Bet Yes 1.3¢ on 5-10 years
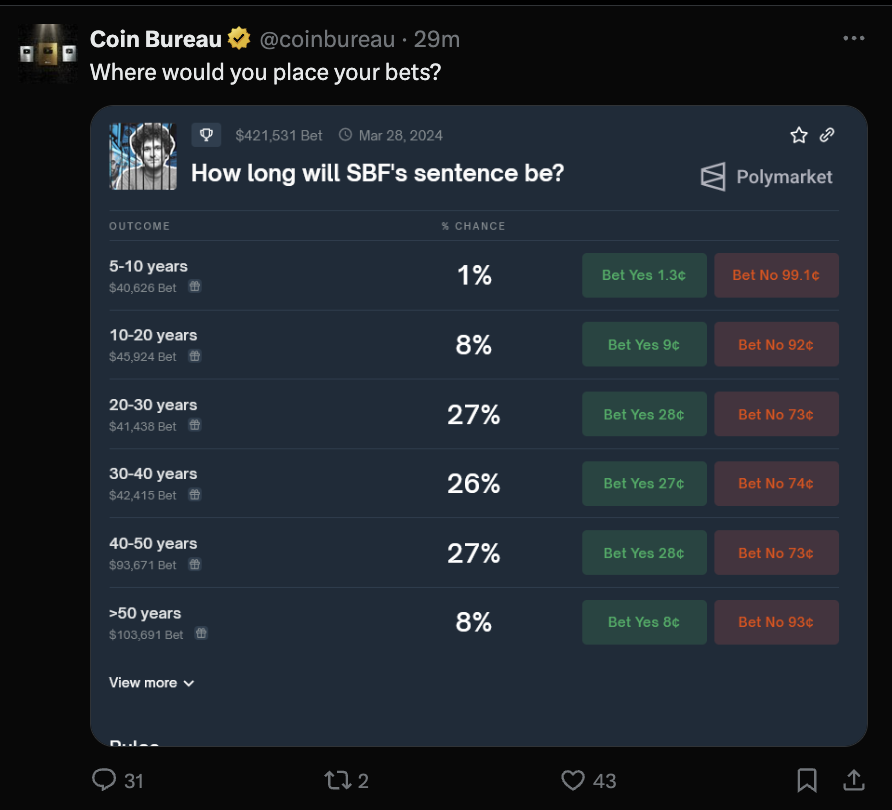The width and height of the screenshot is (892, 810). pyautogui.click(x=644, y=275)
